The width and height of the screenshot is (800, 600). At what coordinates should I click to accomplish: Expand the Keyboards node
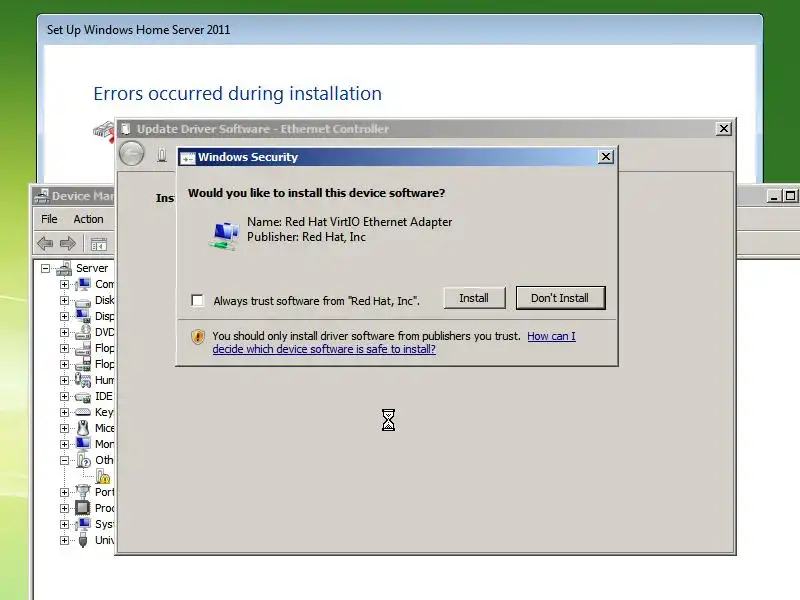click(x=64, y=412)
